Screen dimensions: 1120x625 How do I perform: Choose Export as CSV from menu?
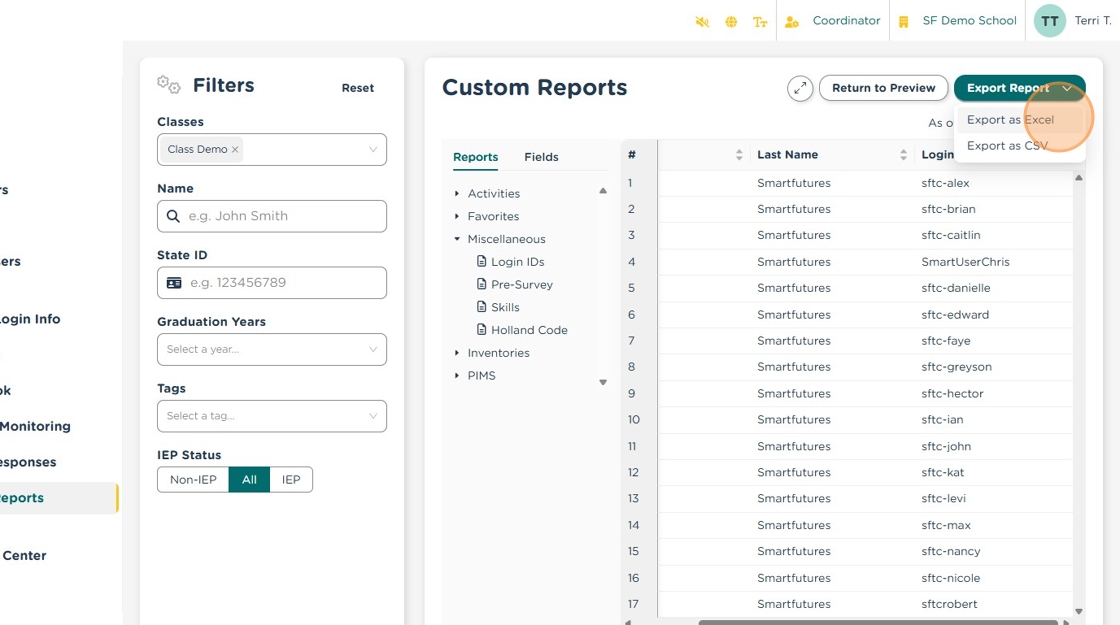1007,146
